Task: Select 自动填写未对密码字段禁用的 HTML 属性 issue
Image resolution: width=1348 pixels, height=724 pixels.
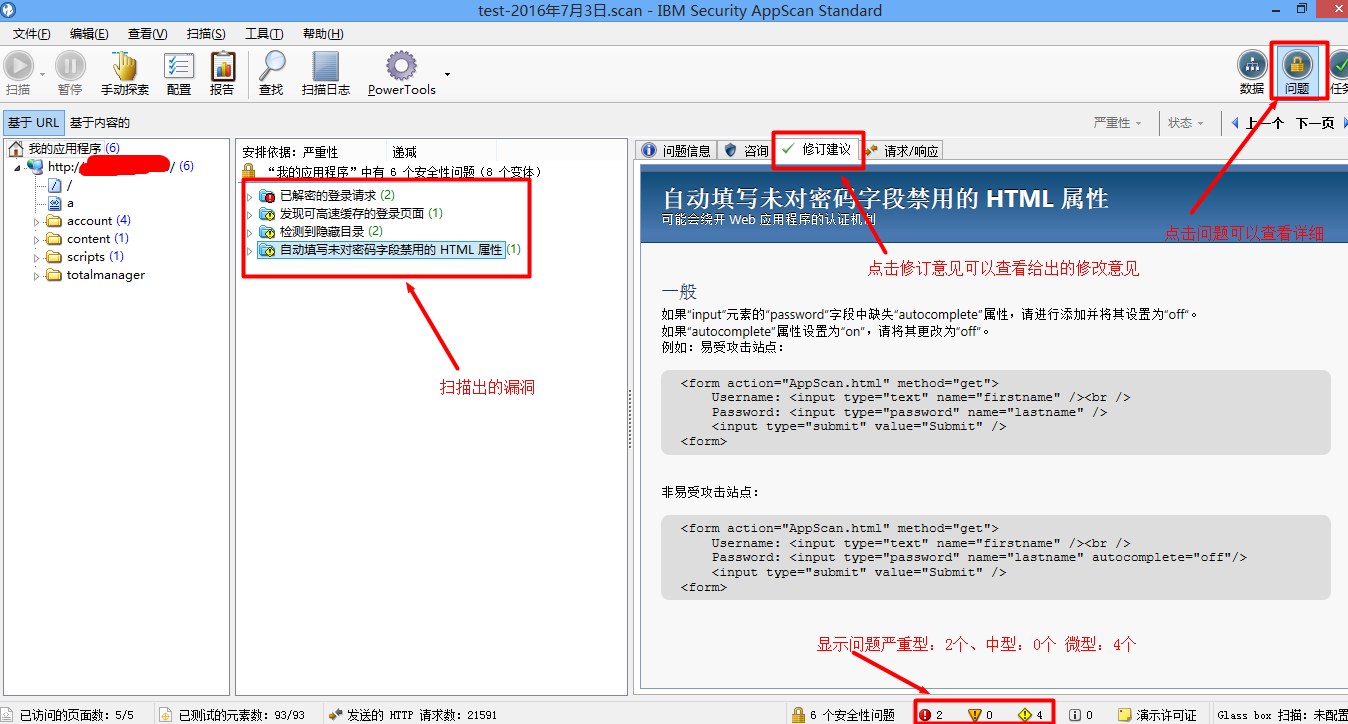Action: (x=391, y=249)
